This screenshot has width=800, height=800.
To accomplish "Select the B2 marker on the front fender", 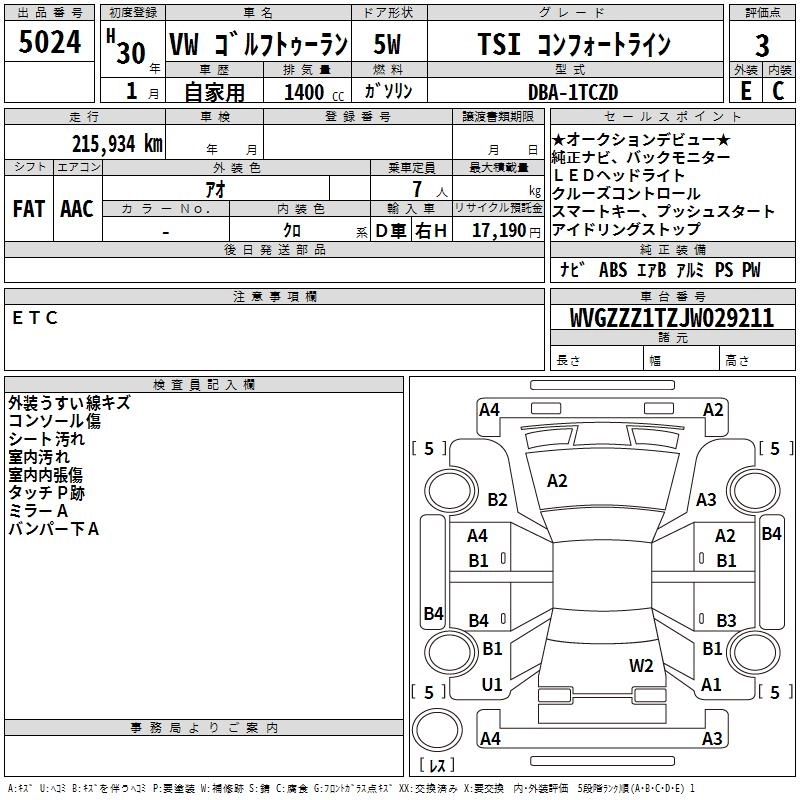I will tap(497, 500).
